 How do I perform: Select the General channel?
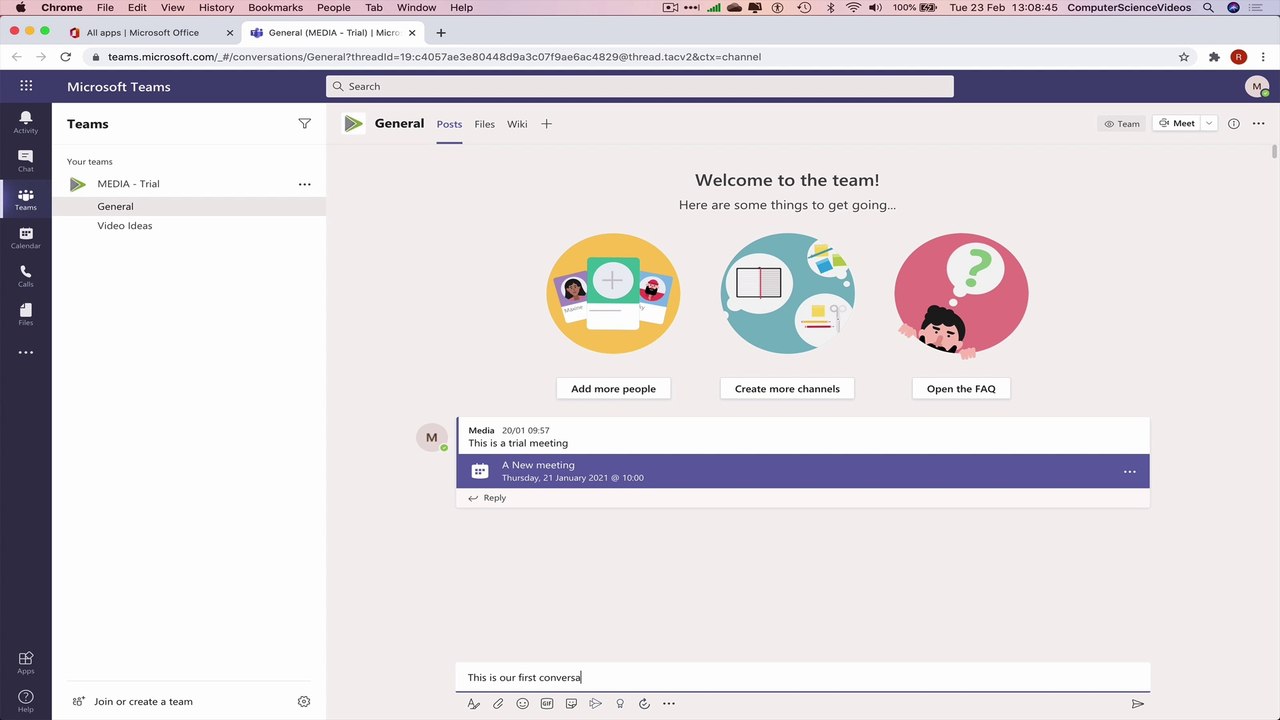coord(189,207)
